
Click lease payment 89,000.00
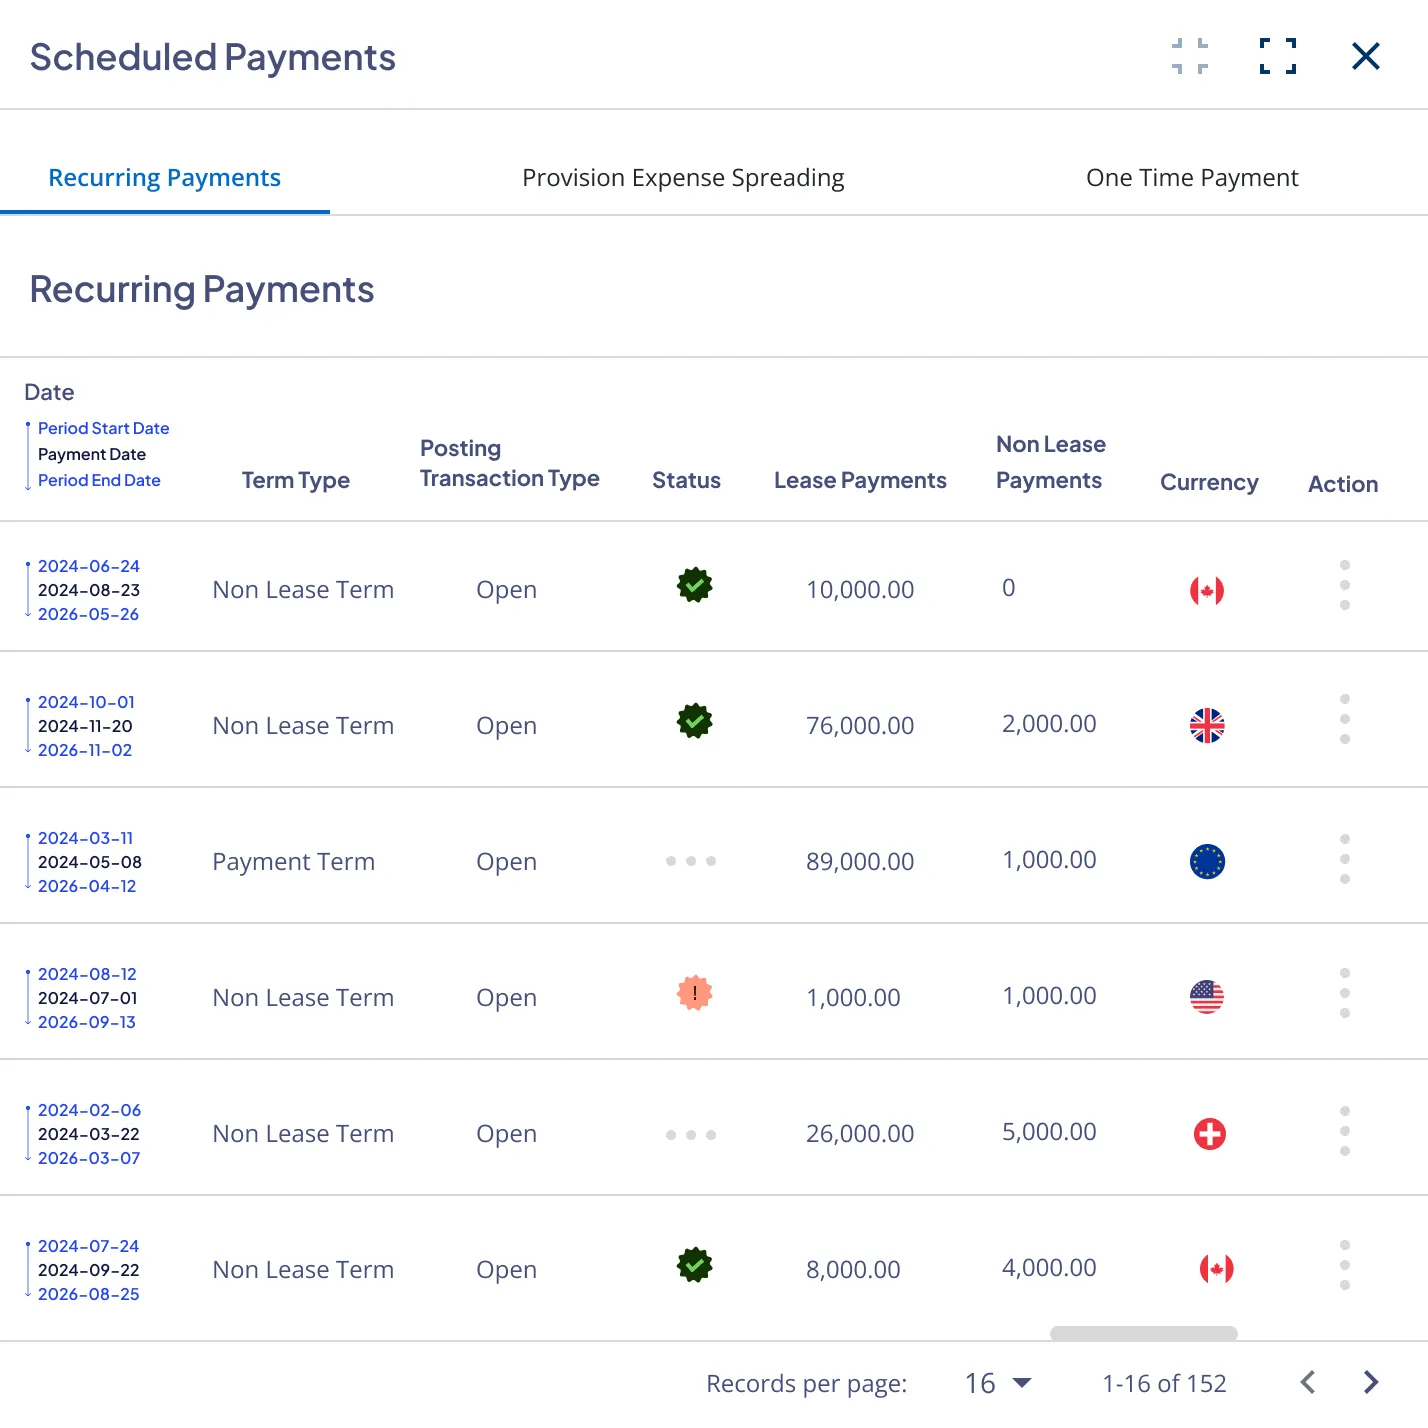[860, 861]
